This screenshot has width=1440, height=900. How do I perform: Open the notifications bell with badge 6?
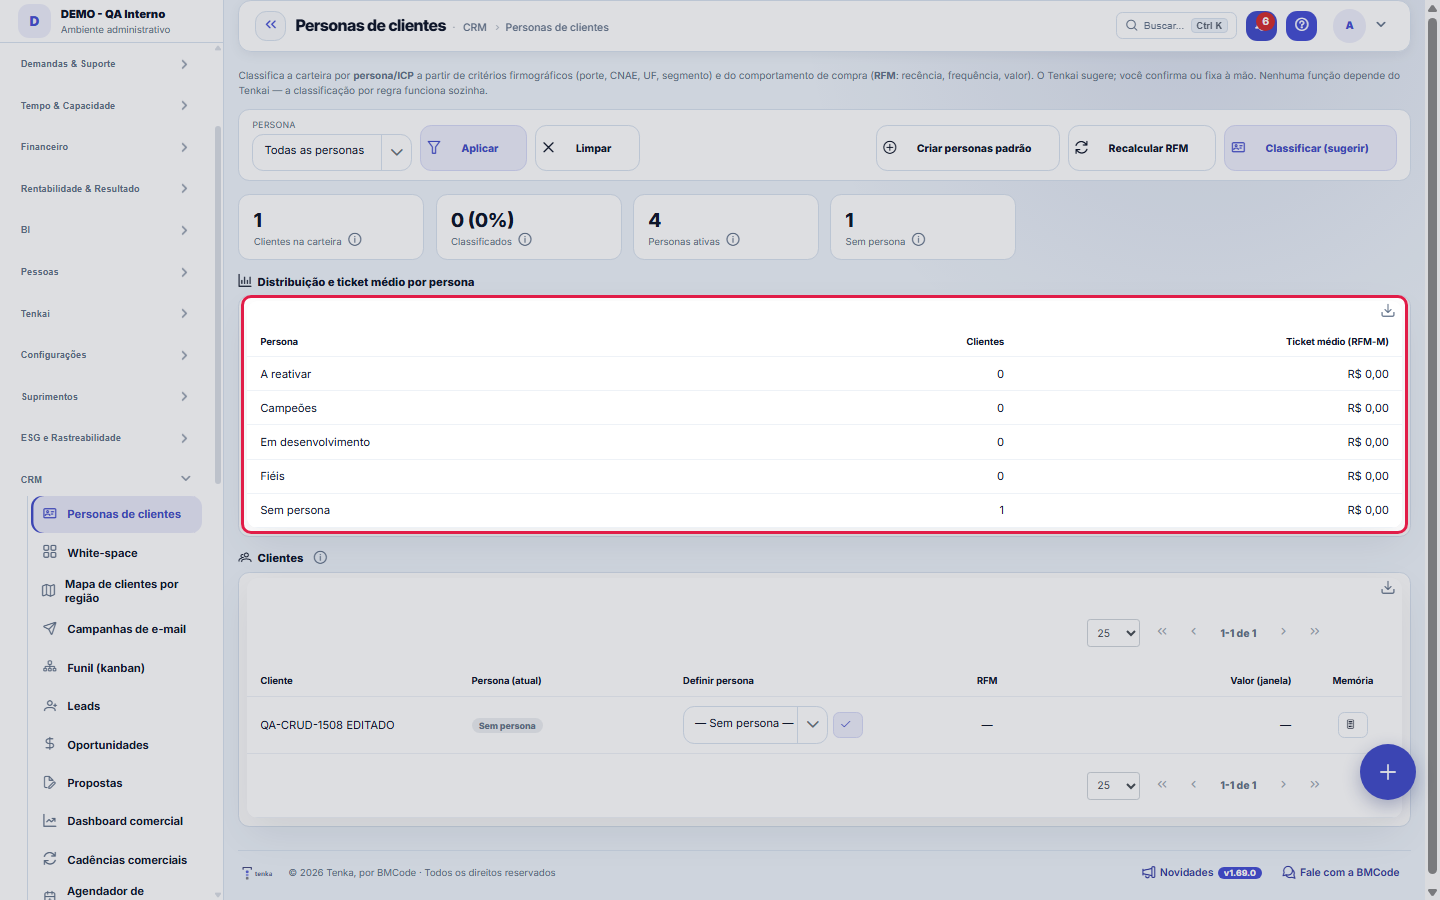coord(1261,26)
